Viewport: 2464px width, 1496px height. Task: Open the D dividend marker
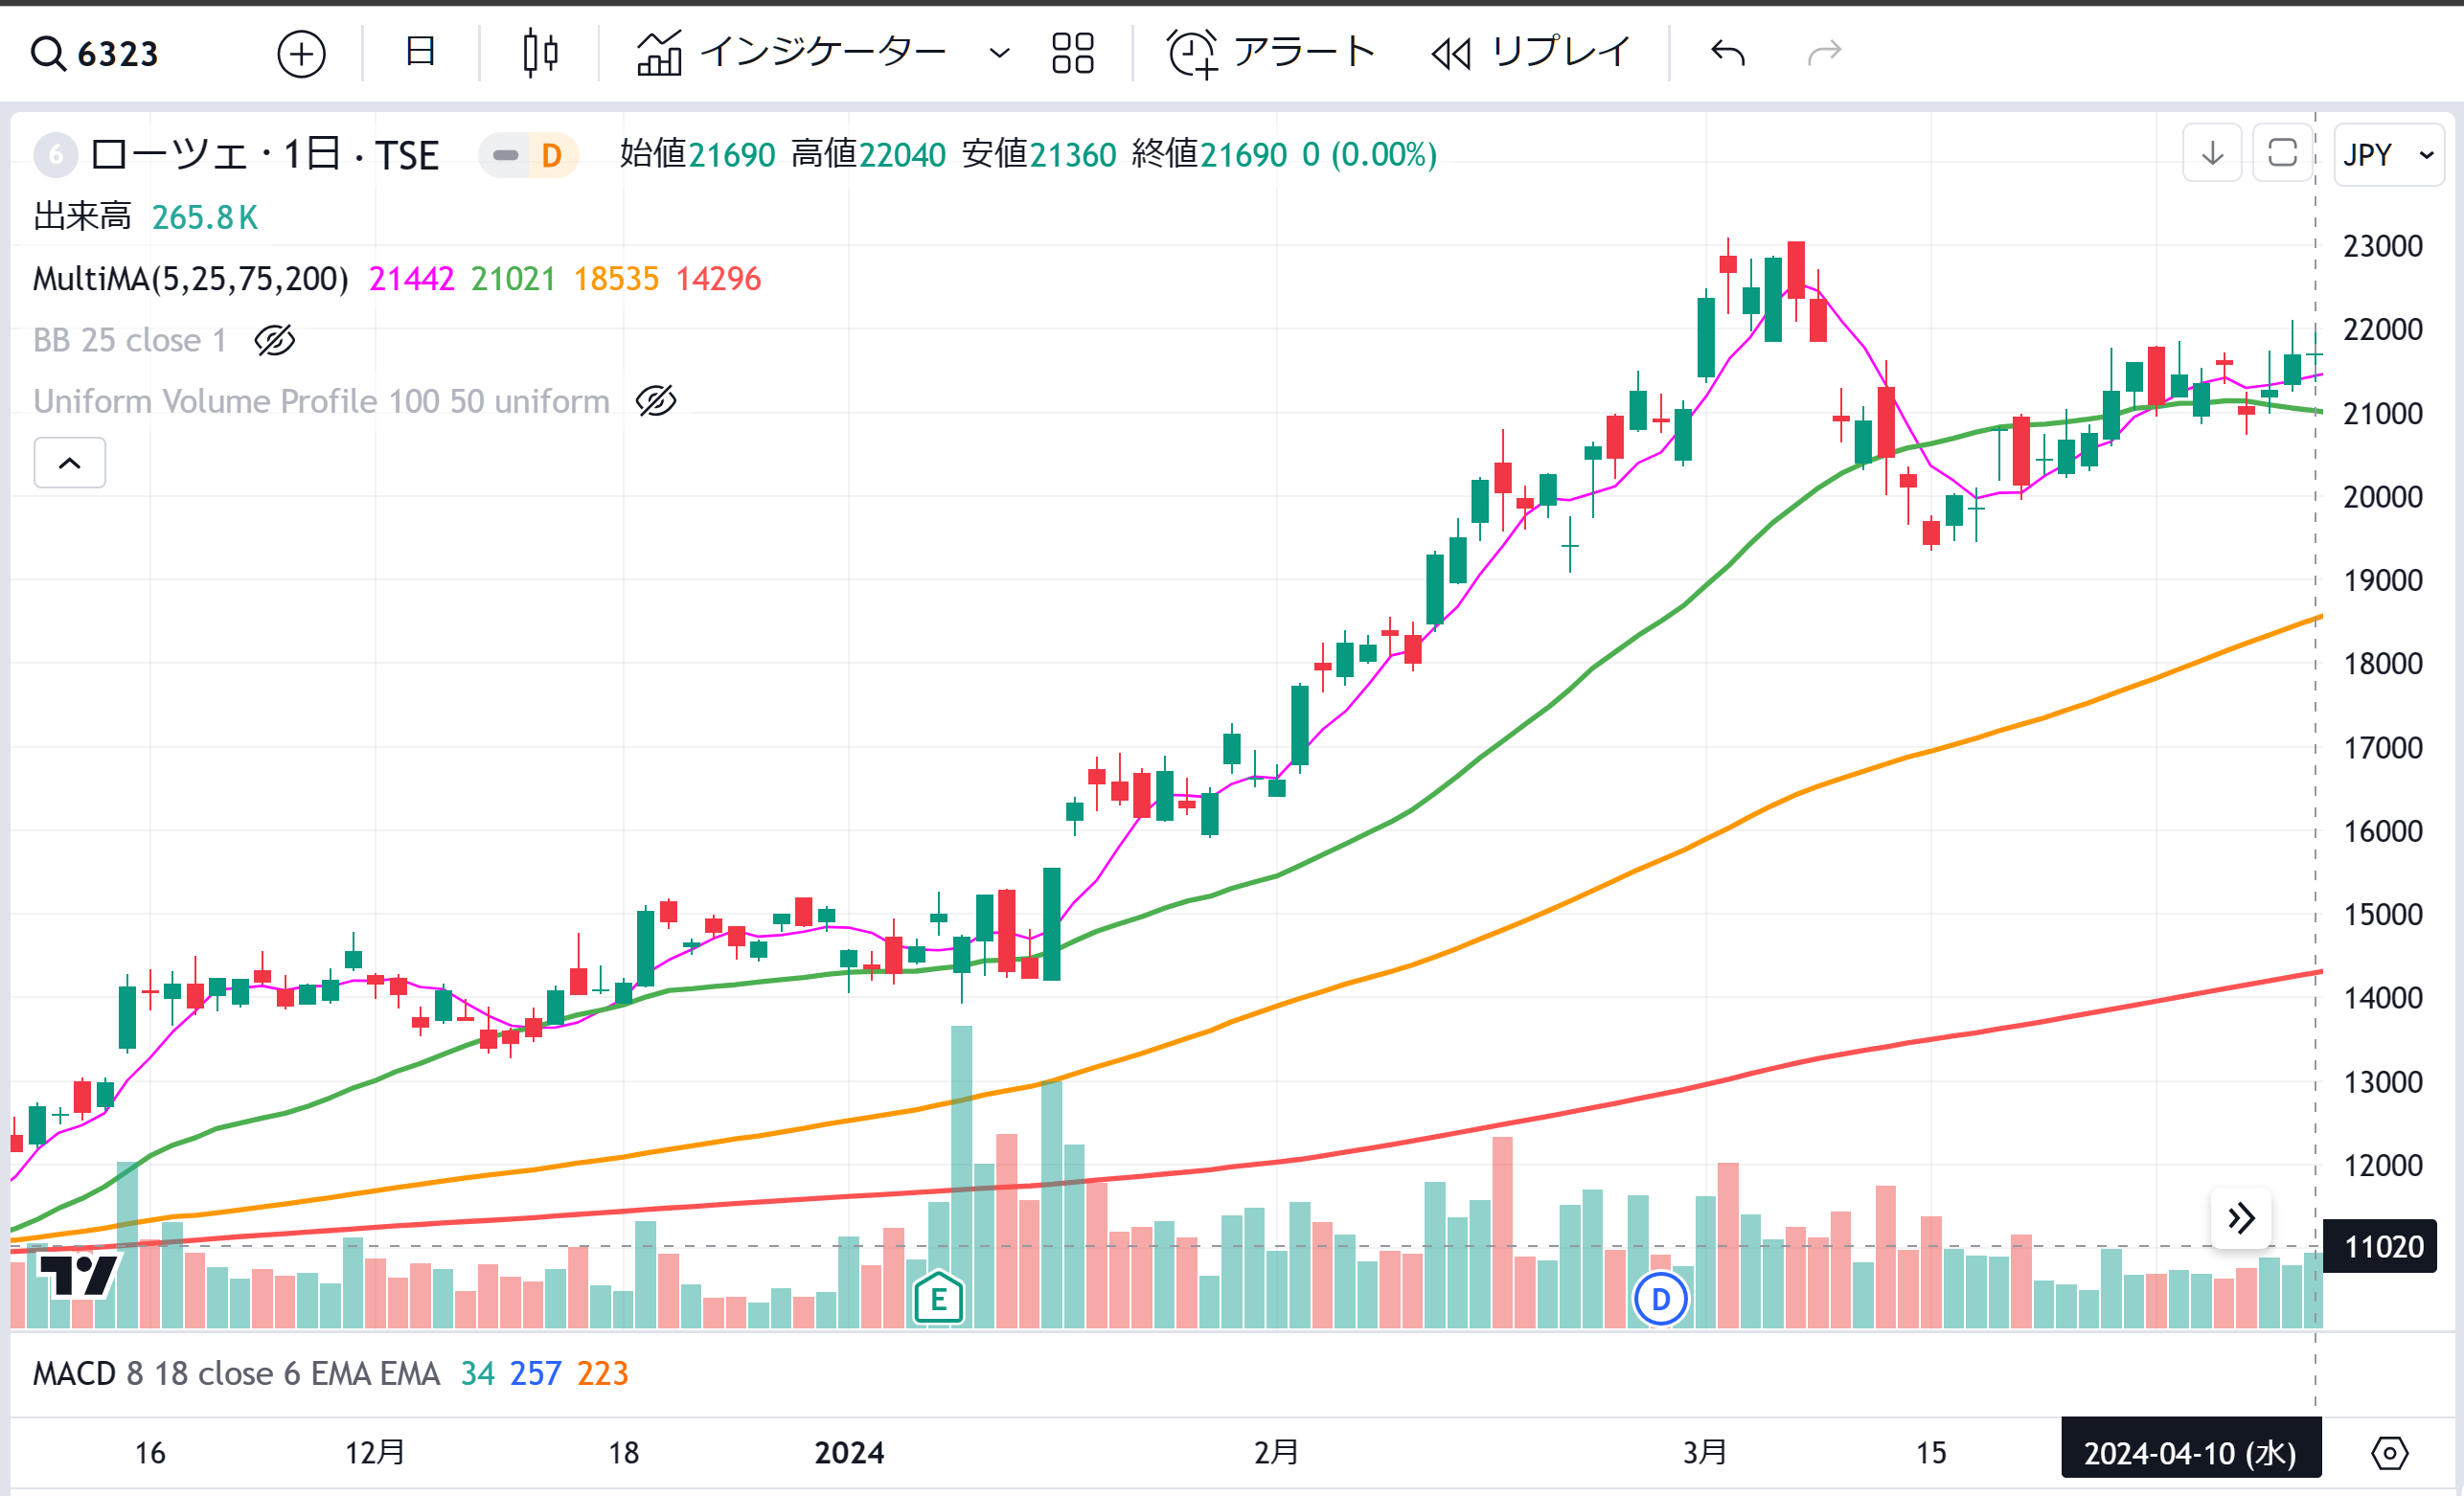tap(1661, 1299)
